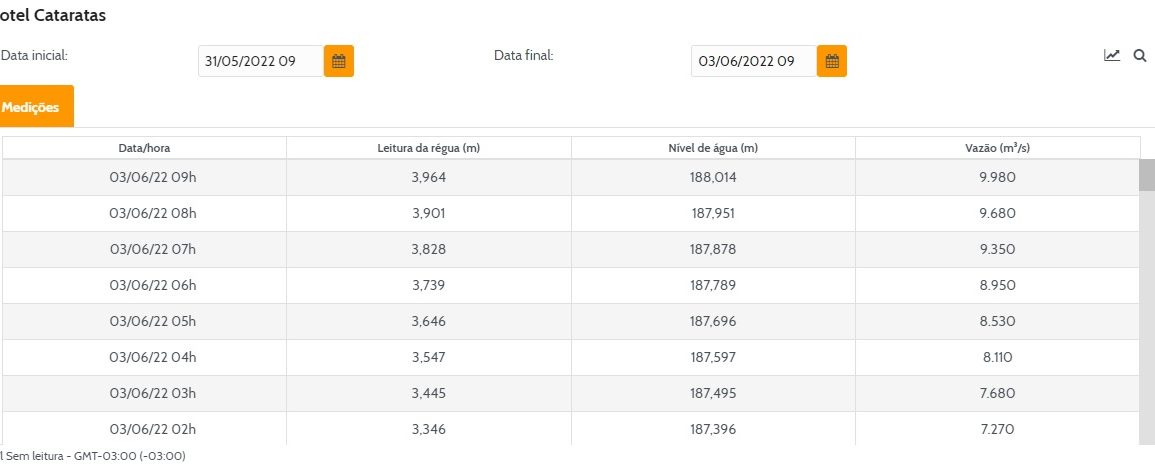Show the line chart view
The width and height of the screenshot is (1155, 468).
[1112, 56]
